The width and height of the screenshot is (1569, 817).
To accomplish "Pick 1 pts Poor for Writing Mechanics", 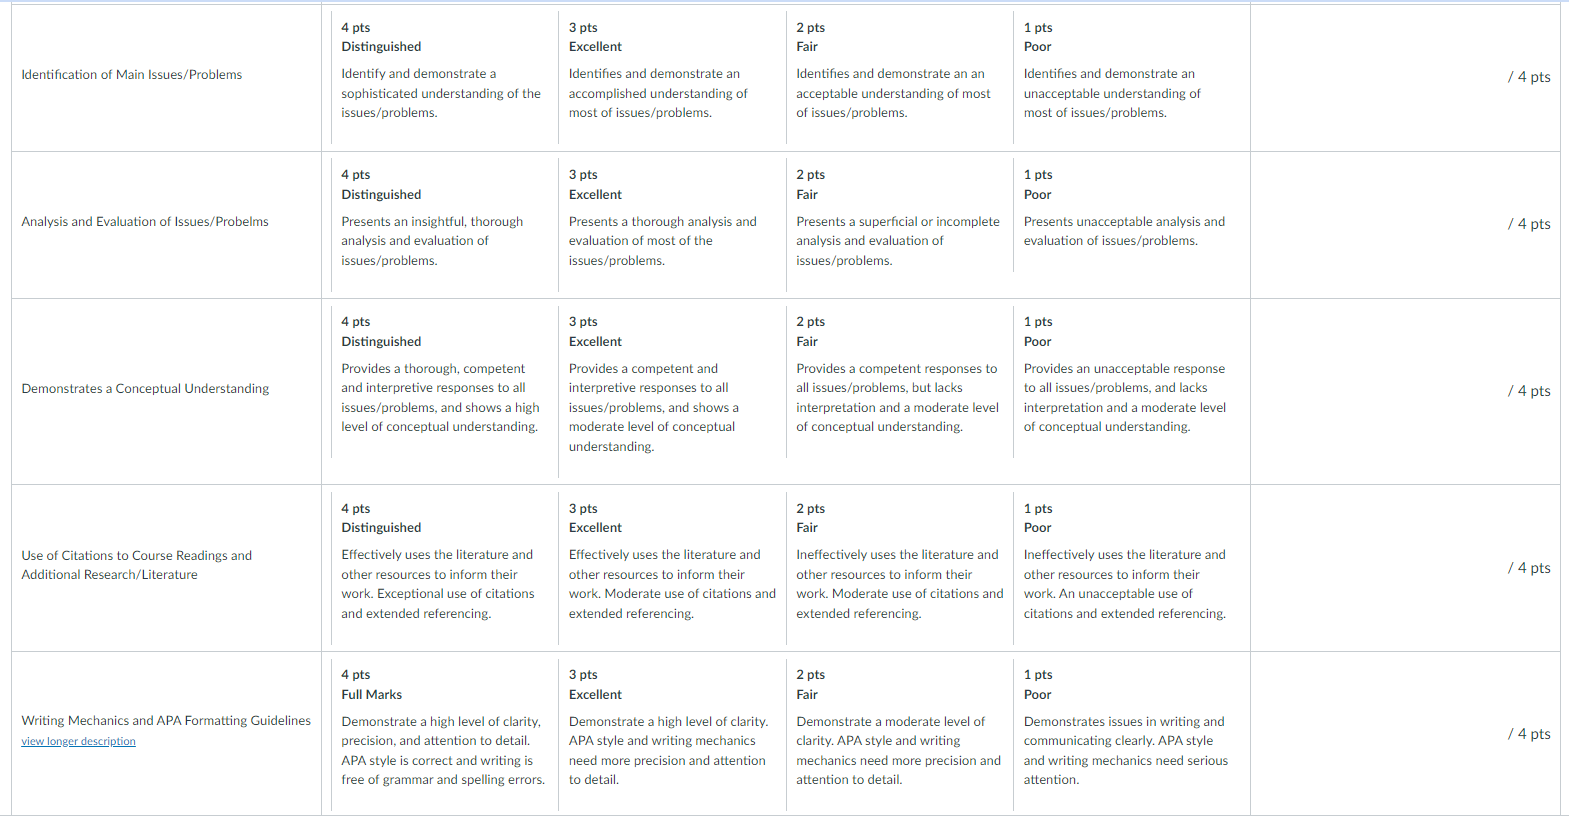I will pos(1132,735).
